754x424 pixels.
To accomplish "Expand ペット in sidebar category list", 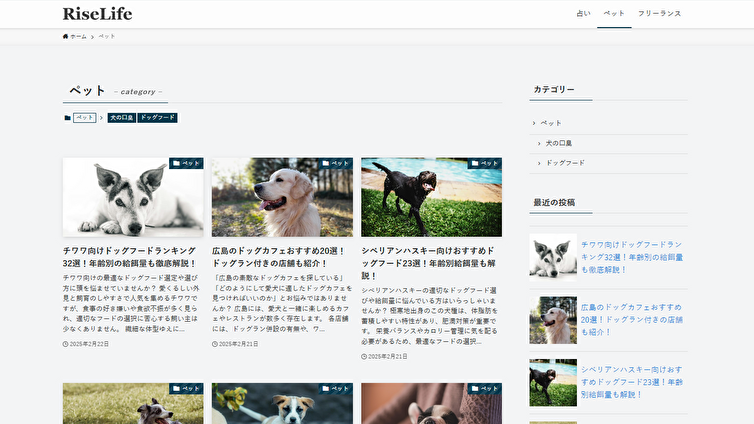I will (551, 123).
